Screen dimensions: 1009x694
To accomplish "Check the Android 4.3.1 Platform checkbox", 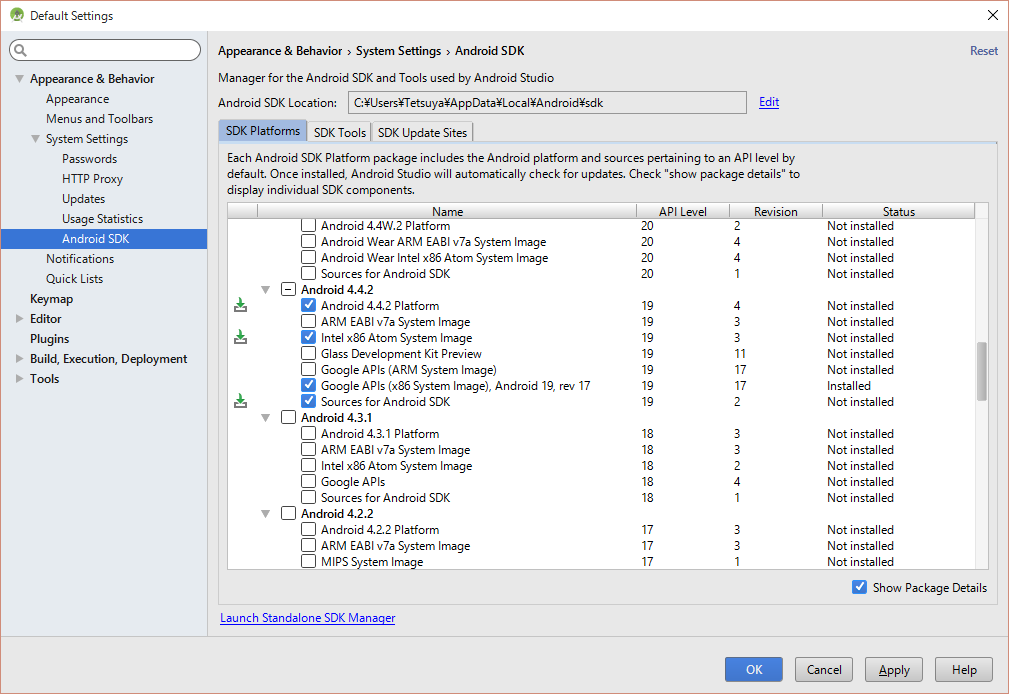I will click(309, 433).
